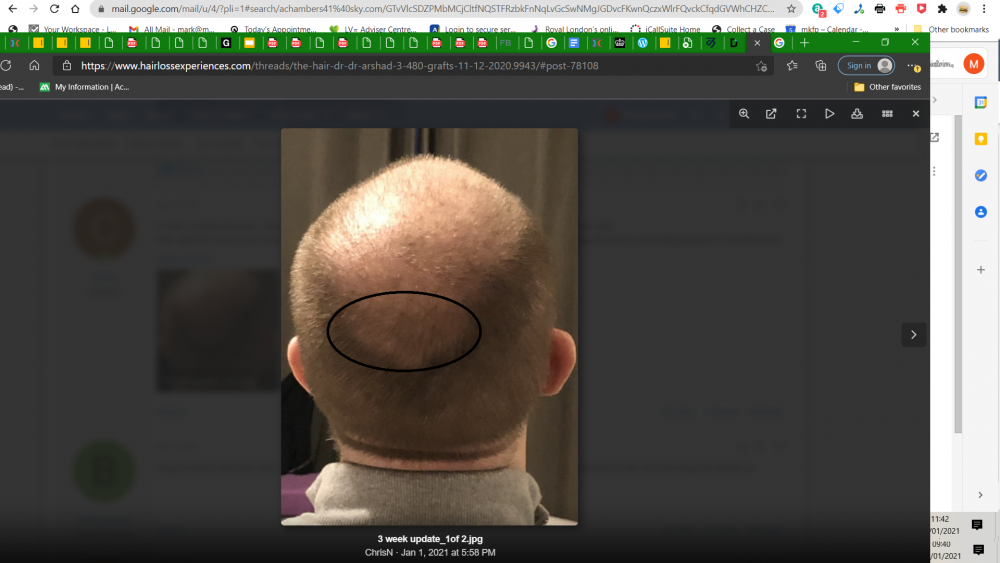View site info via the Edge lock icon
1000x563 pixels.
[67, 66]
